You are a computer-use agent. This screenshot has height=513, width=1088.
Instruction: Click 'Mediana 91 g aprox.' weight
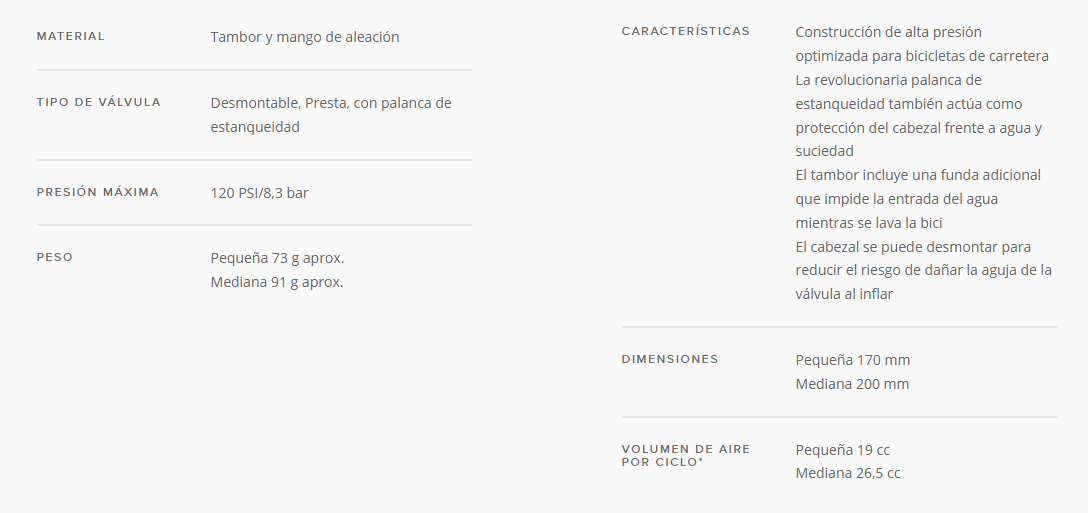[x=277, y=282]
